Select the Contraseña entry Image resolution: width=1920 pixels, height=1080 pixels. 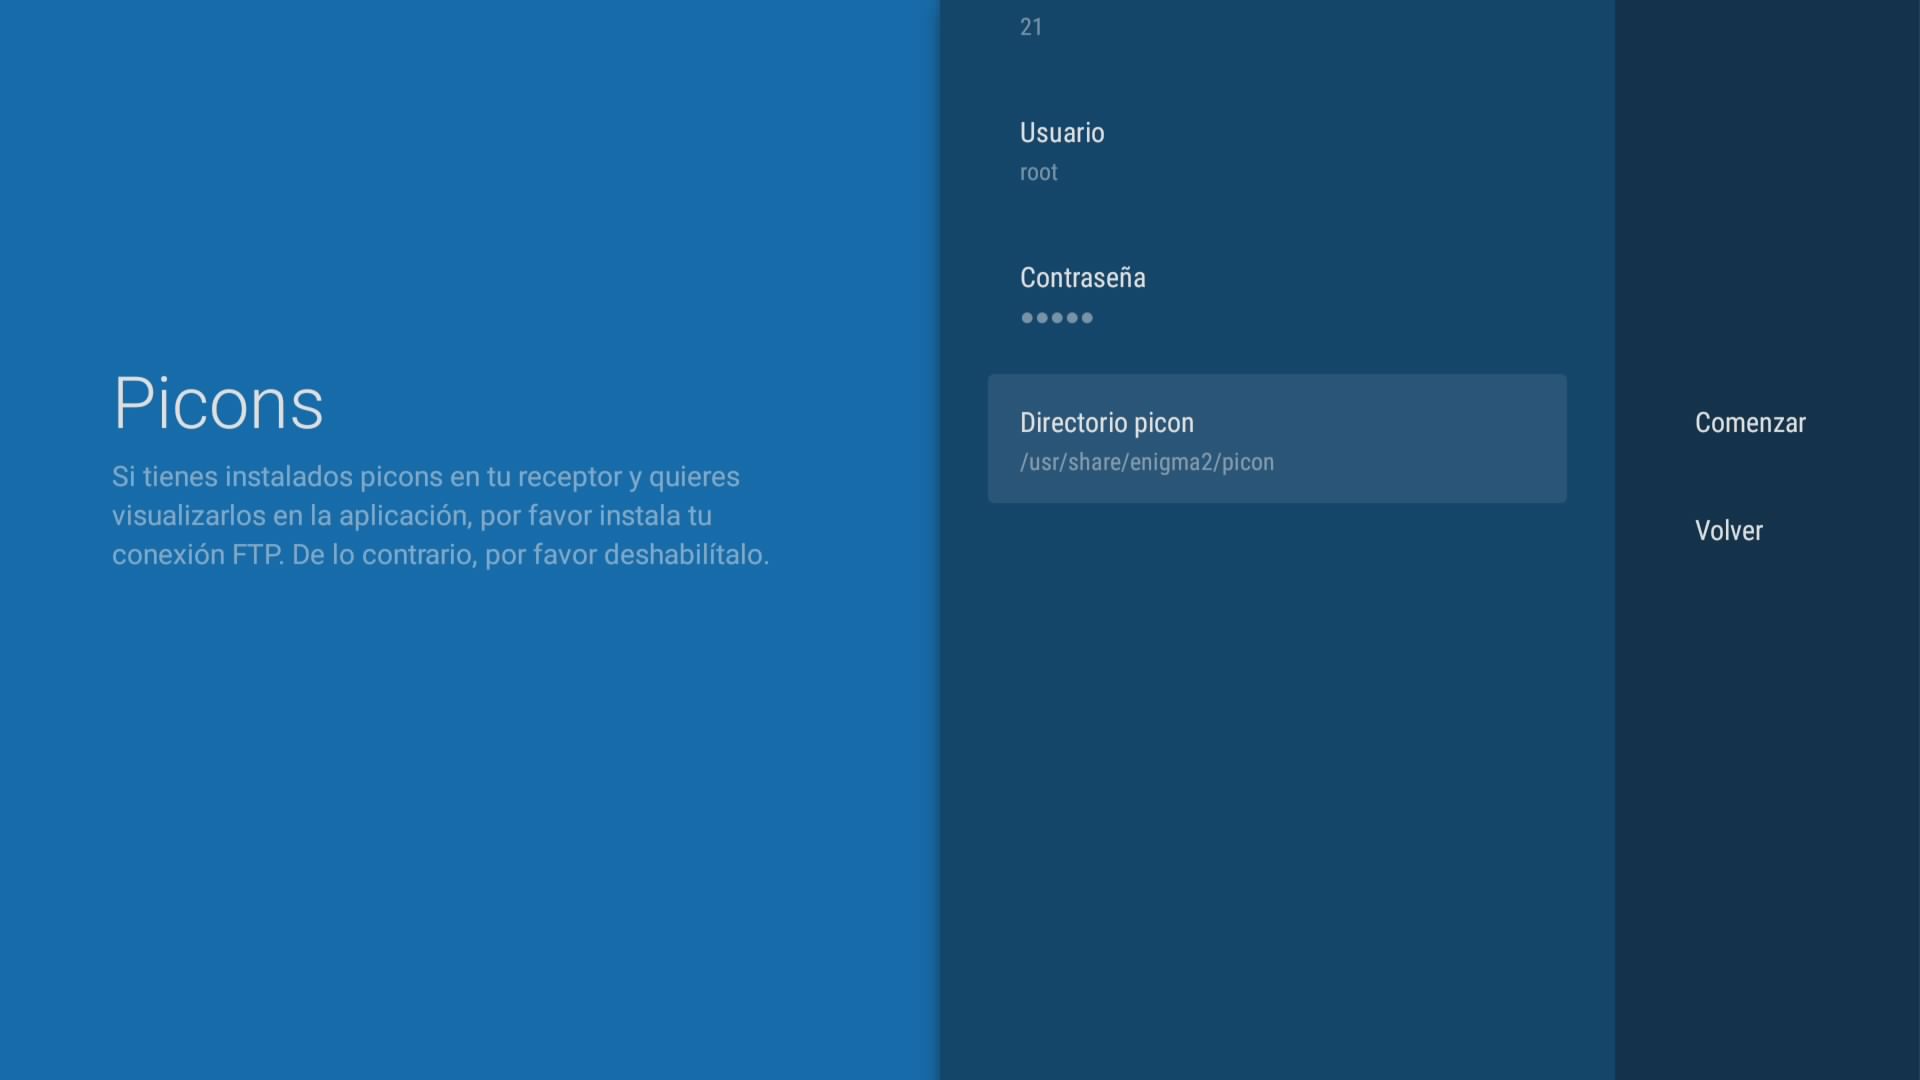(1276, 295)
